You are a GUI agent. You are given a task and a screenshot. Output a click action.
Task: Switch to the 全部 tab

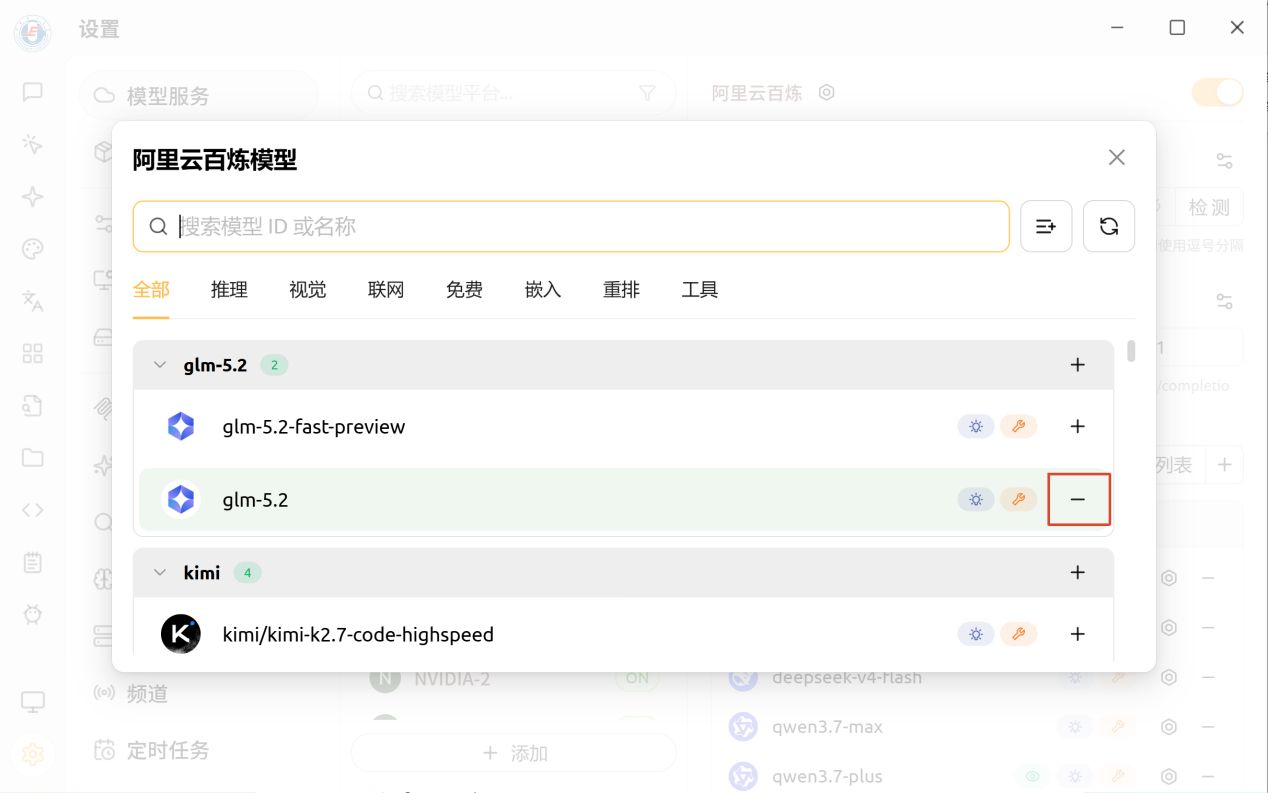click(151, 290)
